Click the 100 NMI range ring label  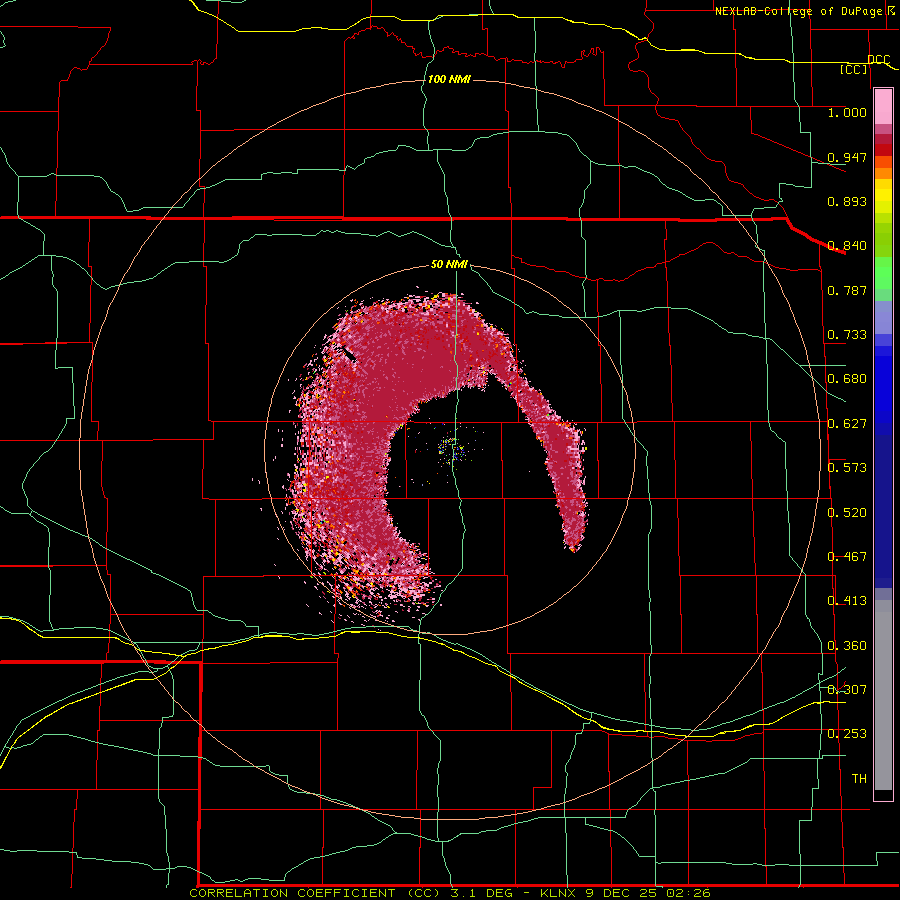tap(449, 79)
